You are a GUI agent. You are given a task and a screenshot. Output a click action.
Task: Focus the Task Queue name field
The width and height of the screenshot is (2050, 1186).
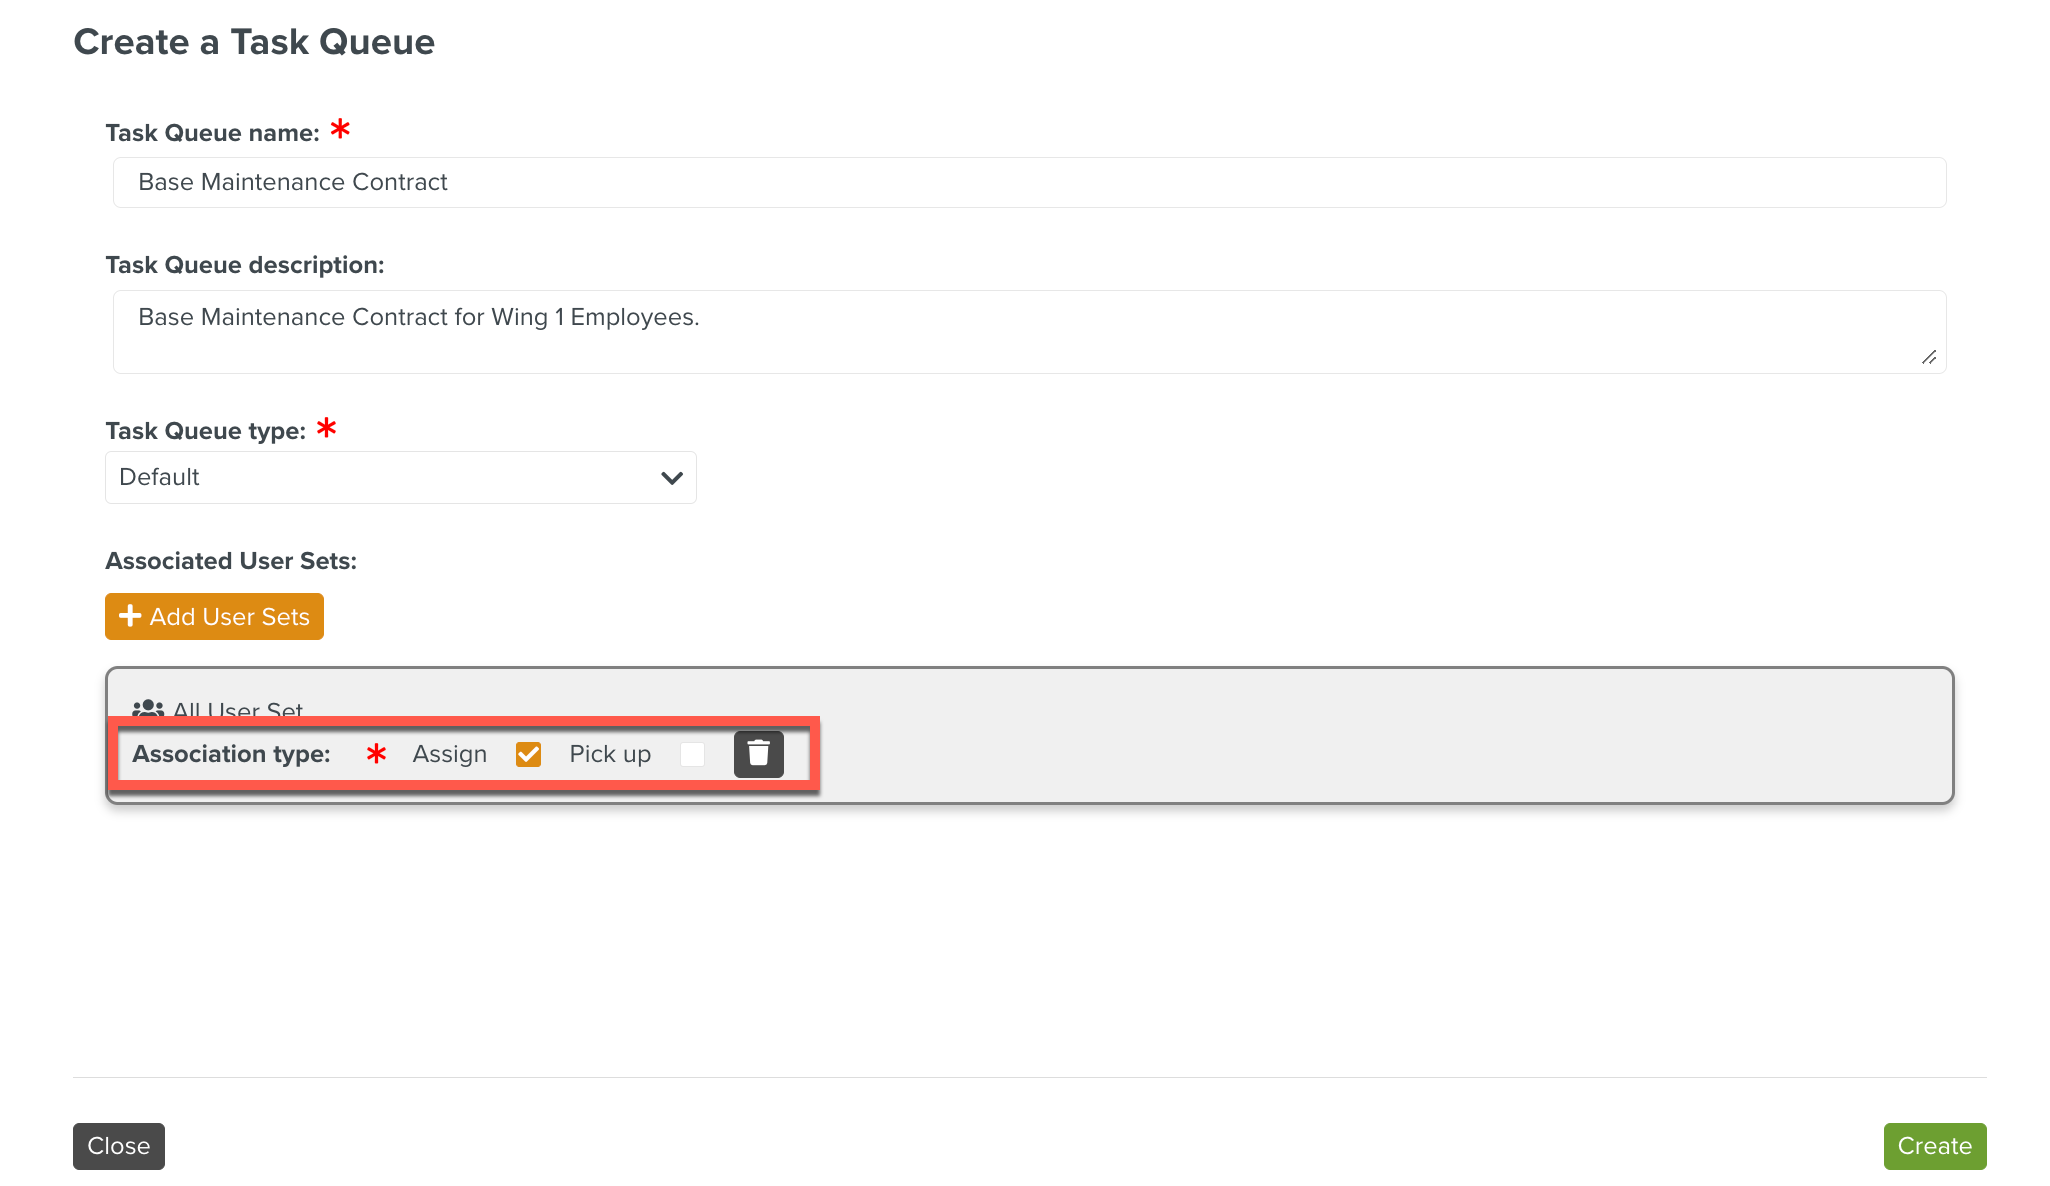[x=1028, y=182]
